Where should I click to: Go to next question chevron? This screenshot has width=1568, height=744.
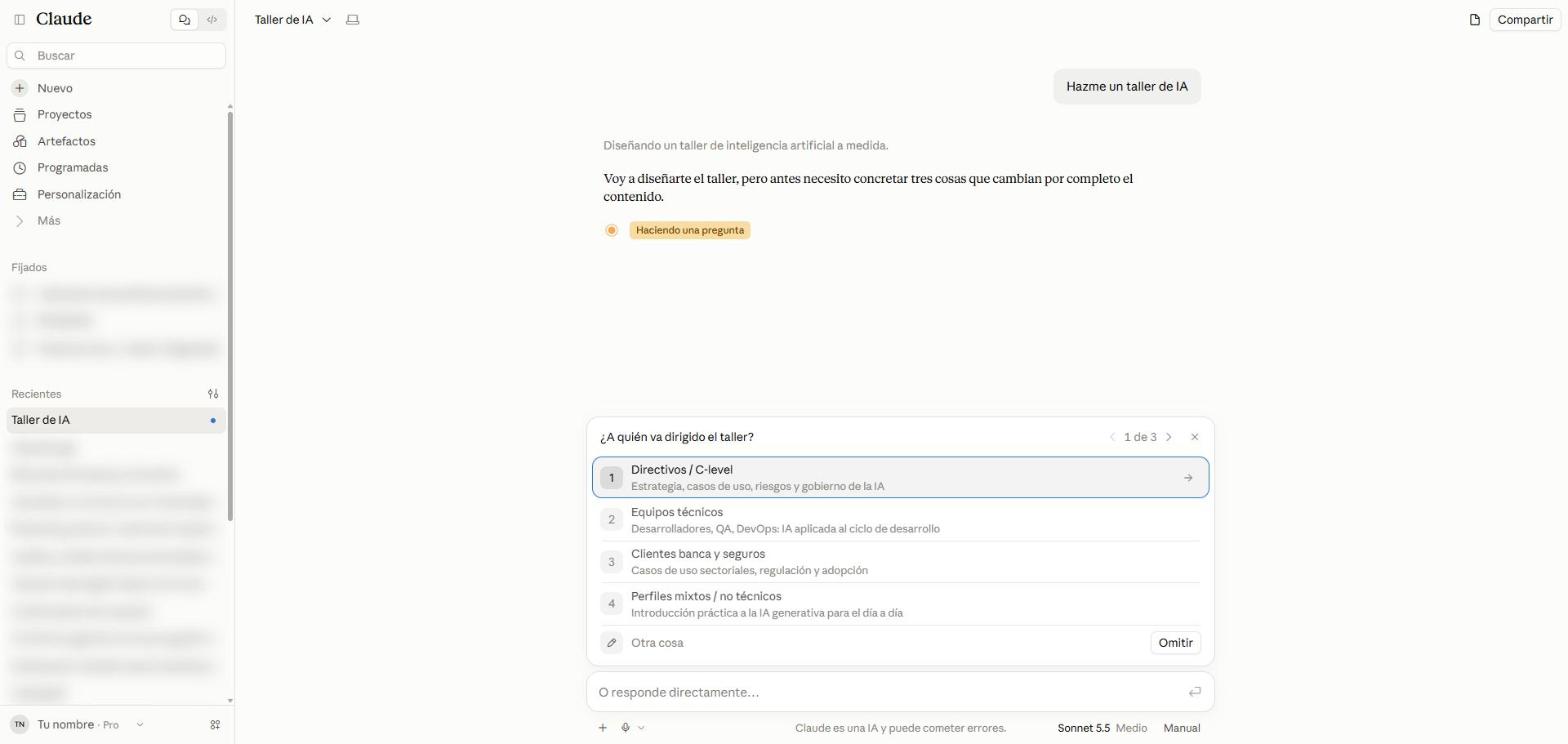1169,437
